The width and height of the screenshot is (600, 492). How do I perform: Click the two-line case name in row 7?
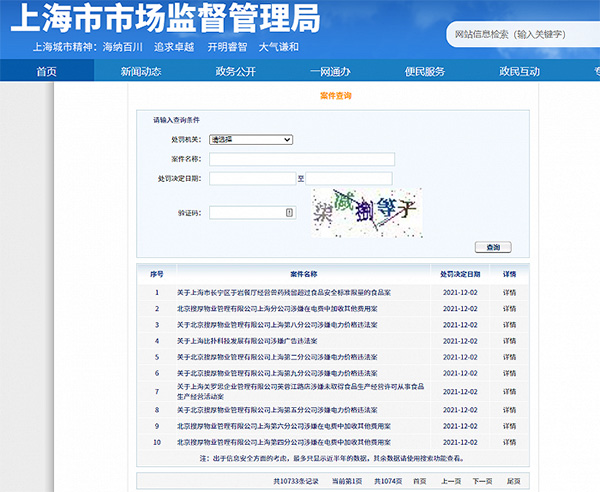coord(300,391)
